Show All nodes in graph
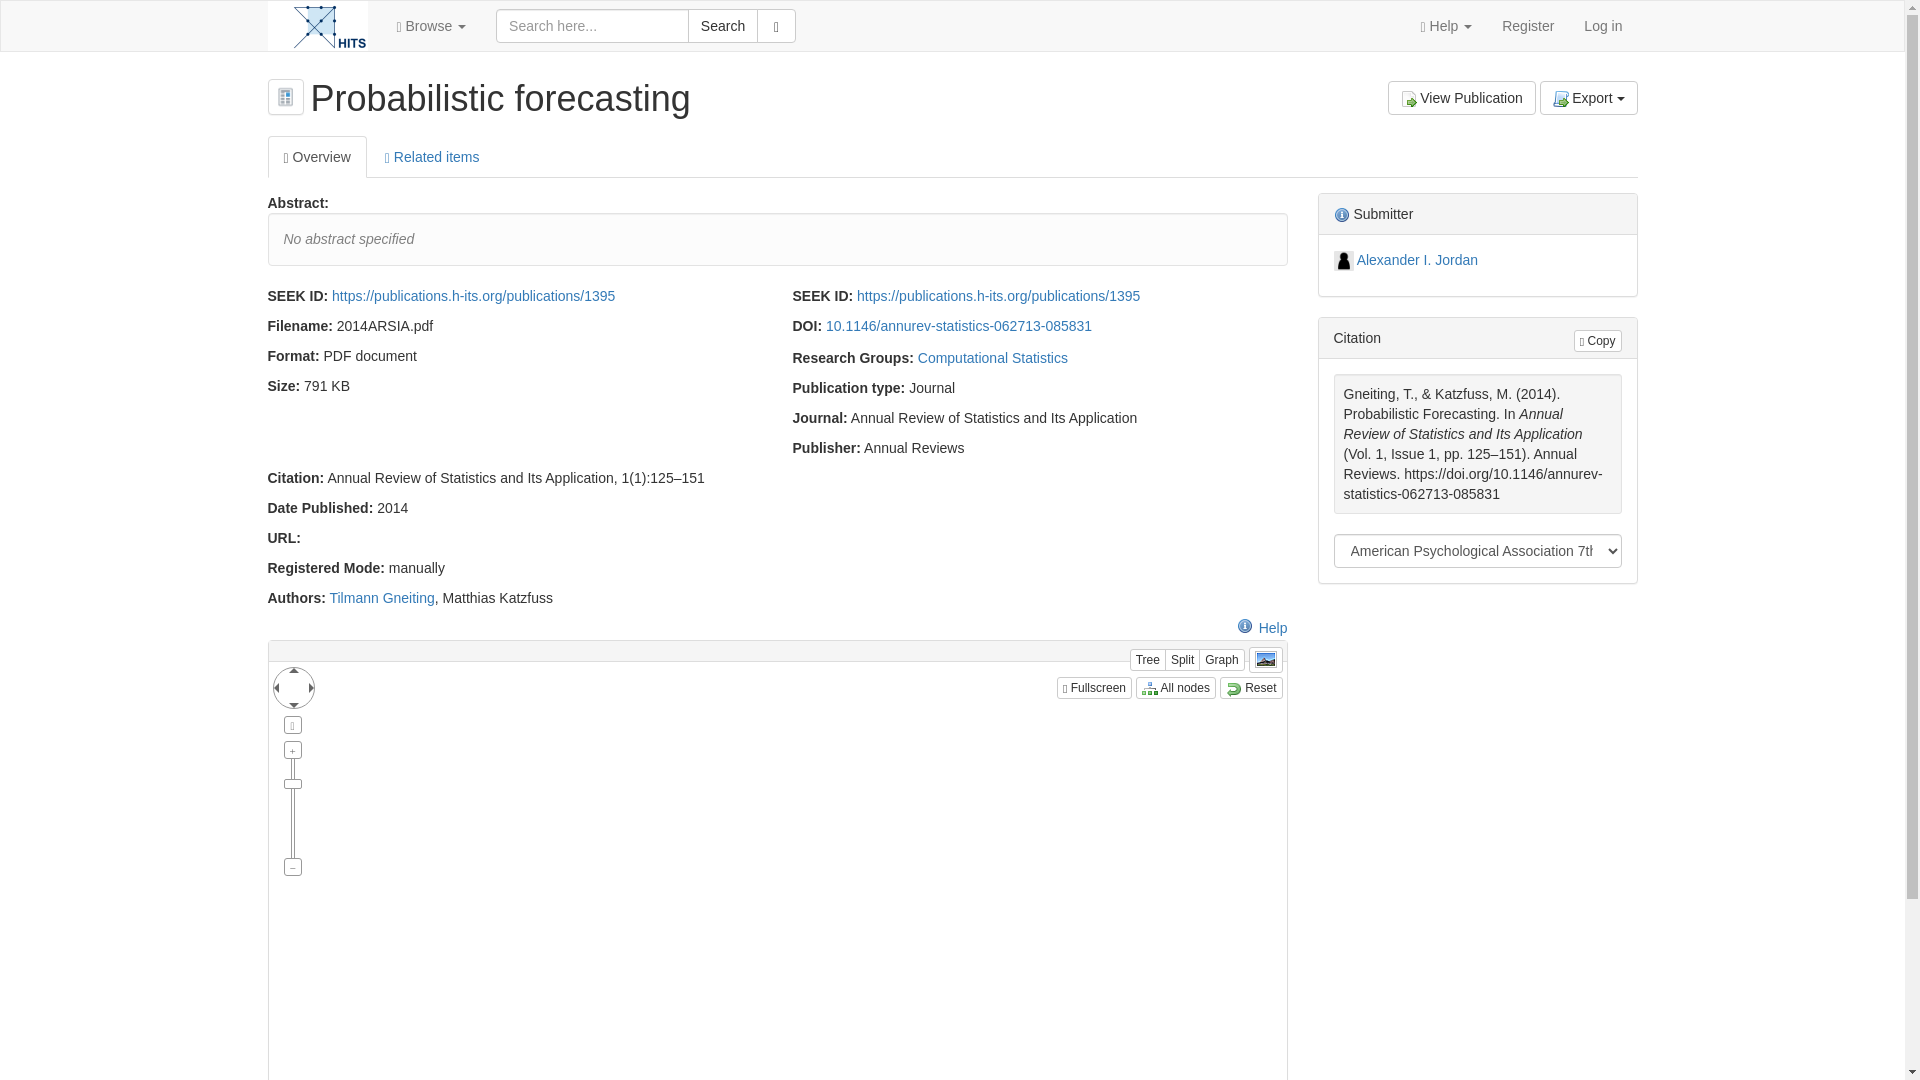This screenshot has height=1080, width=1920. 1175,688
